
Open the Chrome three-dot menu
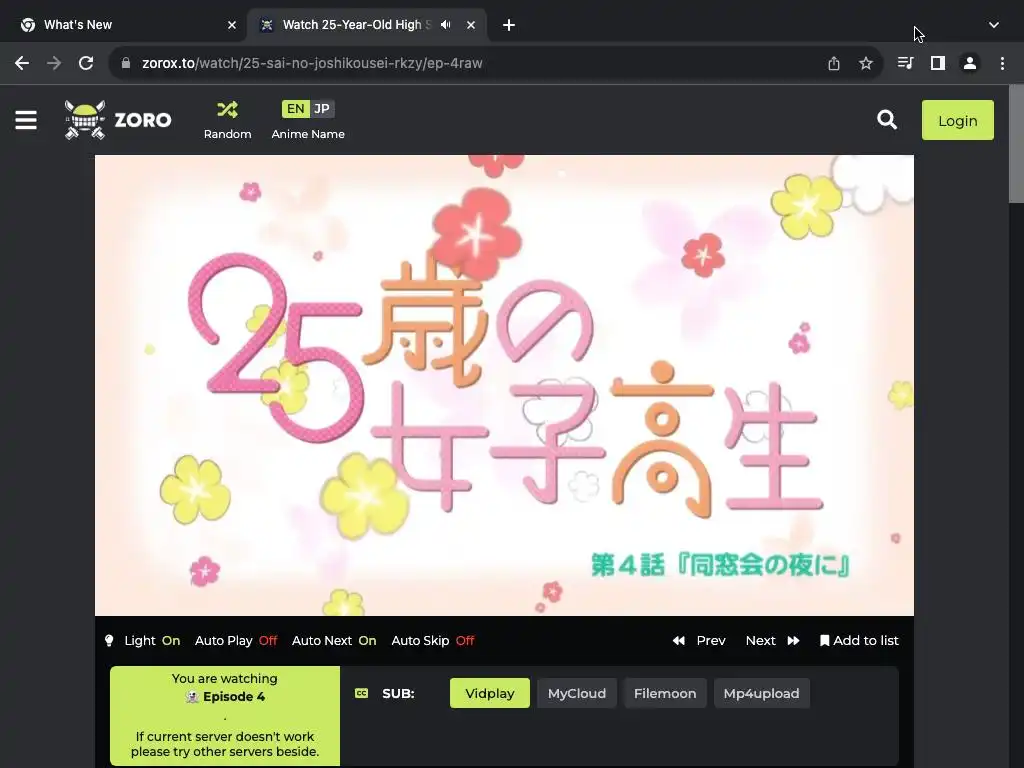(x=1002, y=63)
